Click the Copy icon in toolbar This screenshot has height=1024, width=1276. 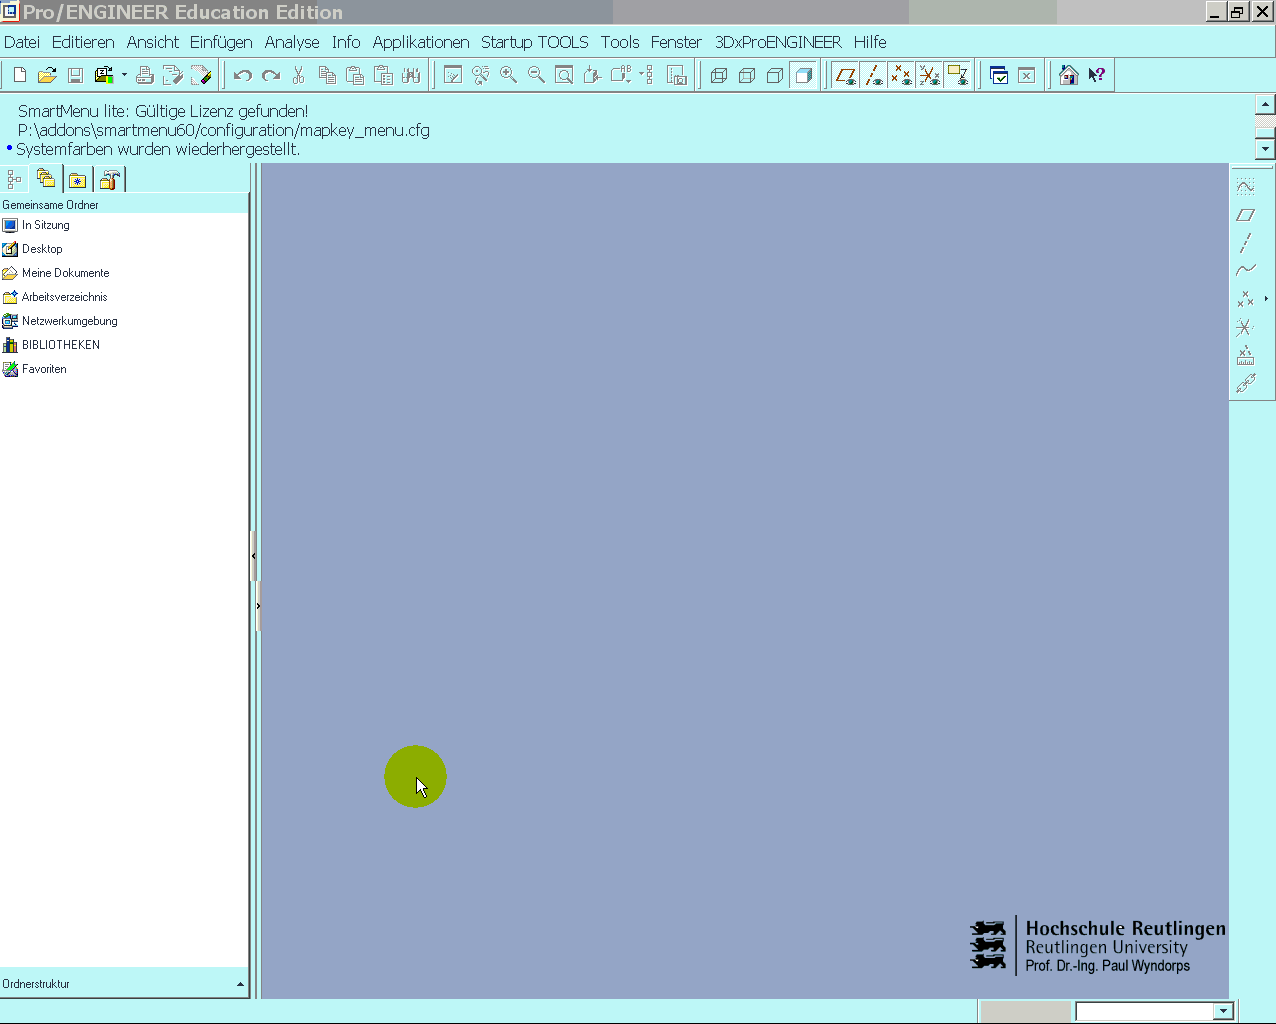[327, 75]
